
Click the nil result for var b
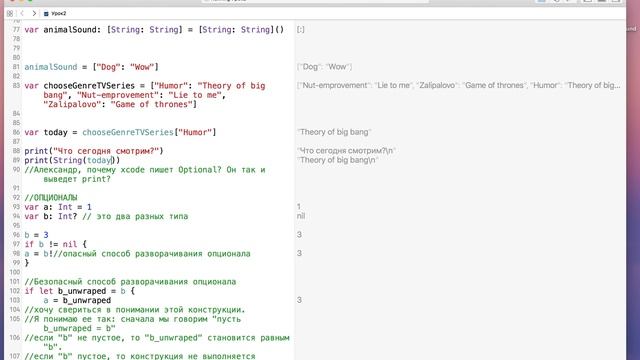301,216
